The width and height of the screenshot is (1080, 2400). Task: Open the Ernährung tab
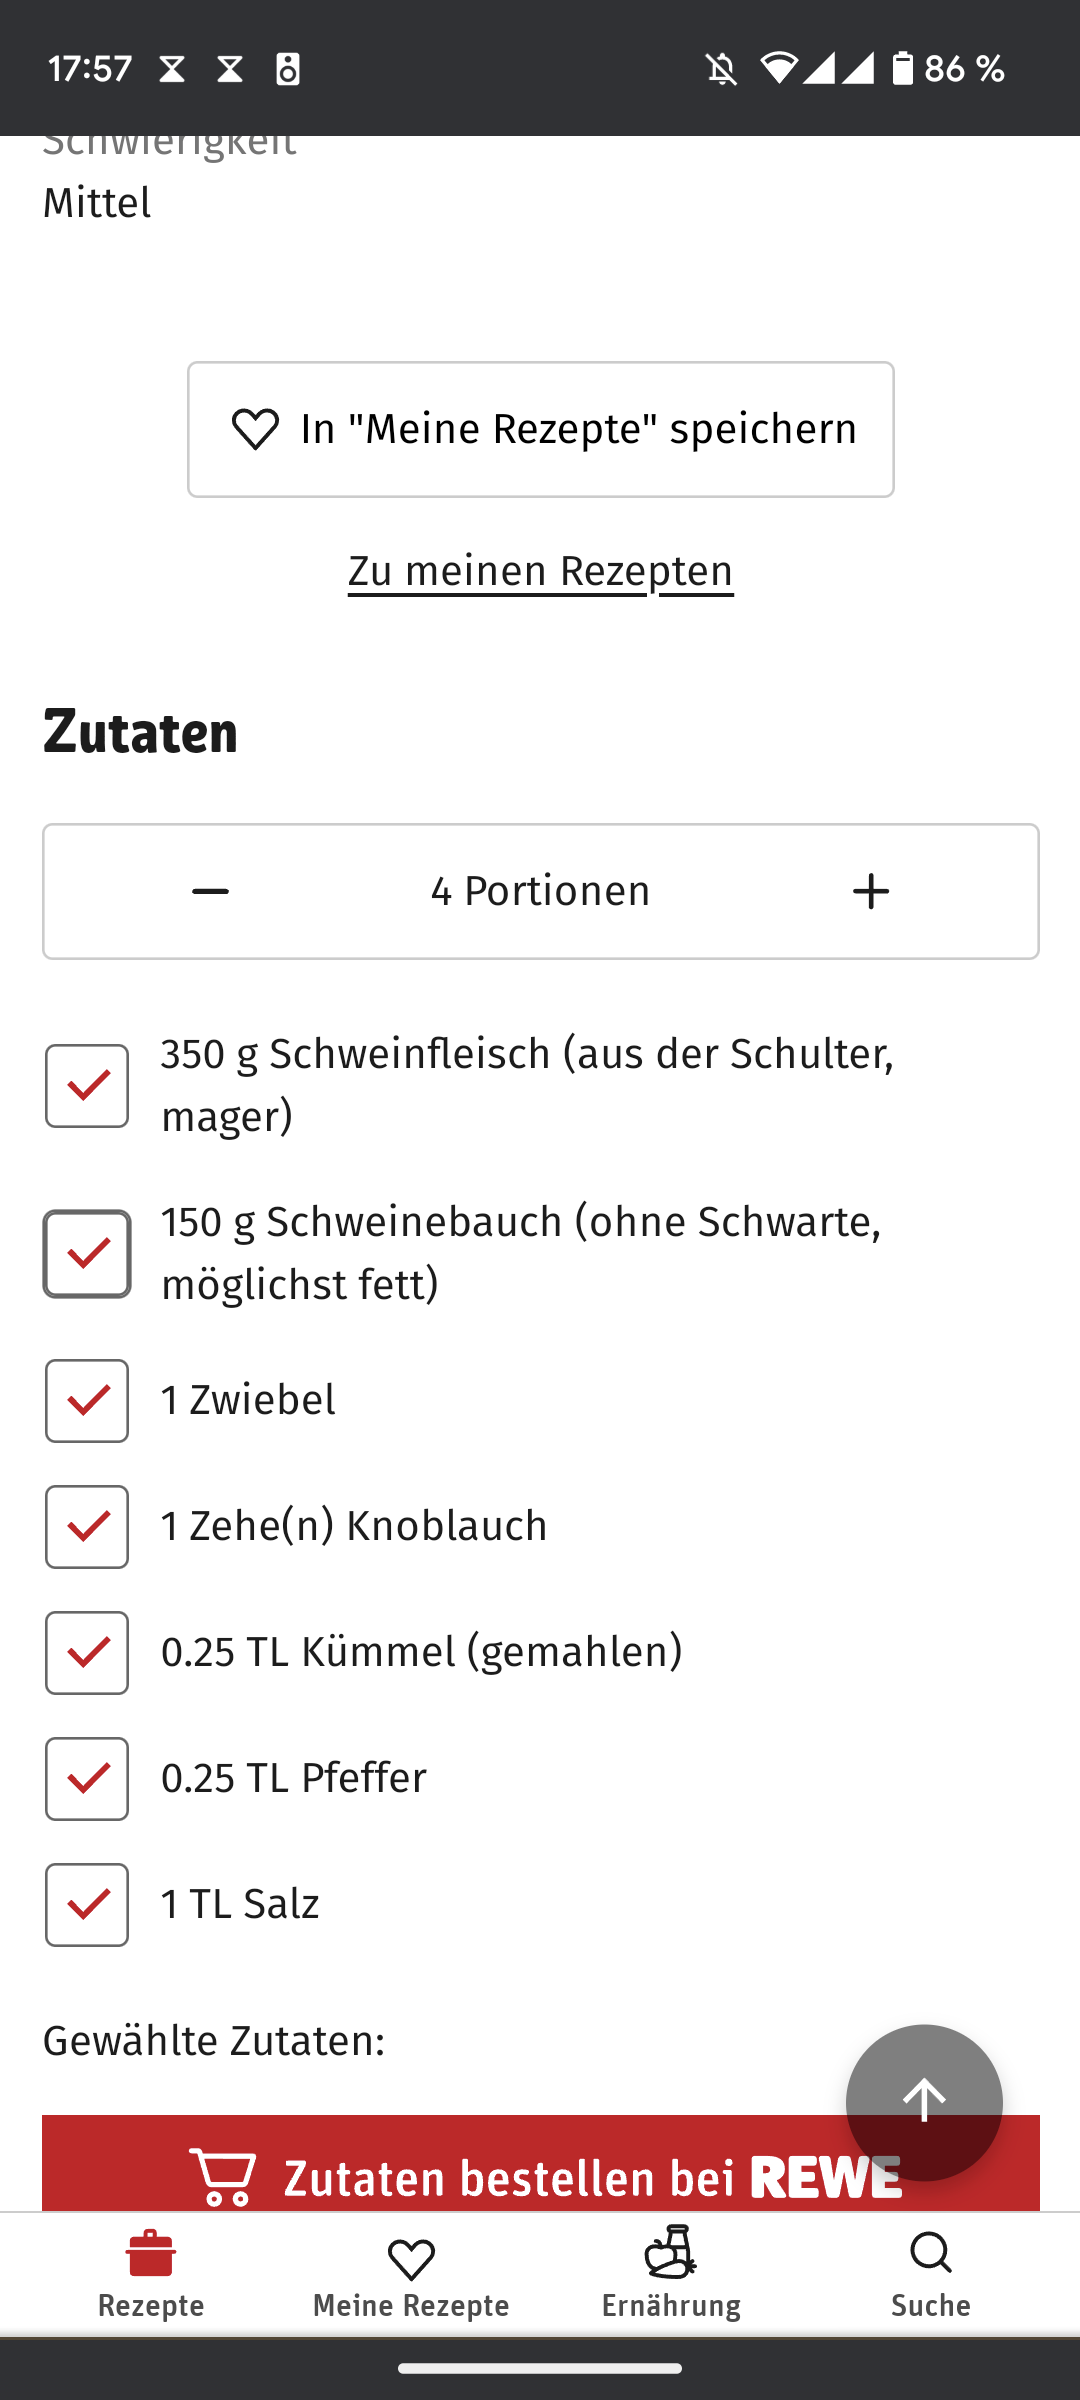click(x=671, y=2273)
